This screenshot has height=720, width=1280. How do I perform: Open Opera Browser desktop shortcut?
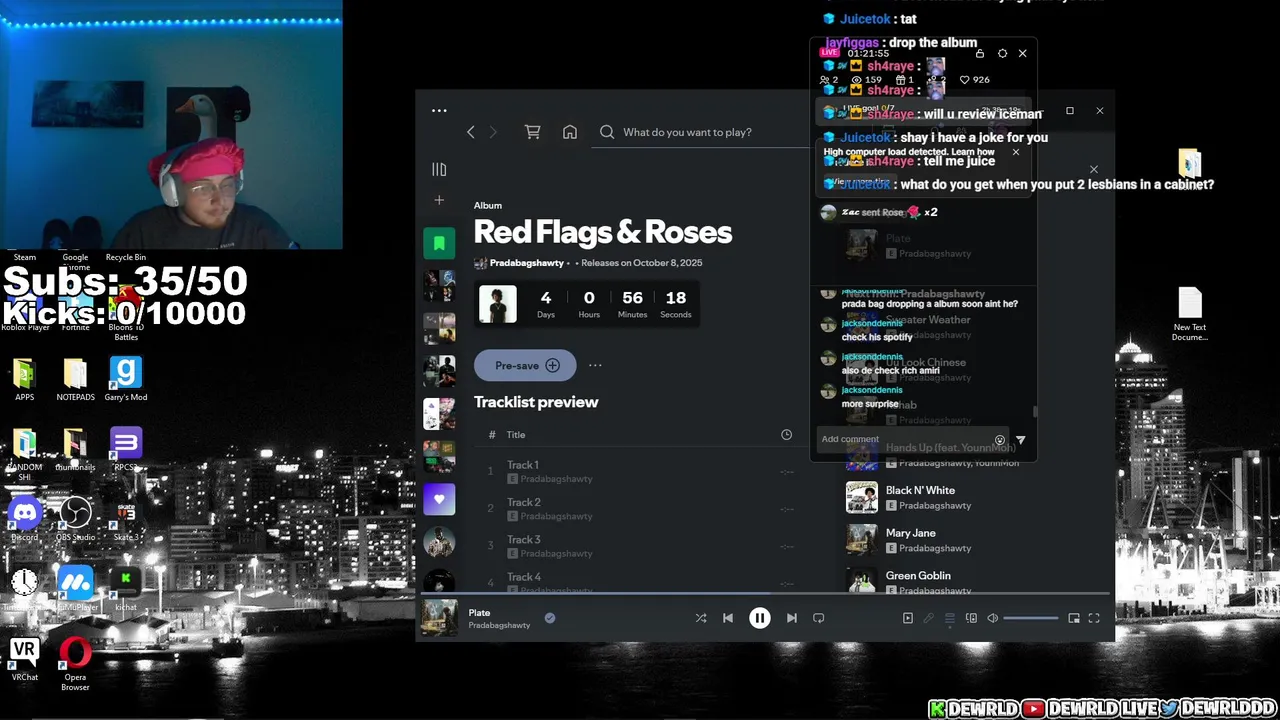(75, 664)
